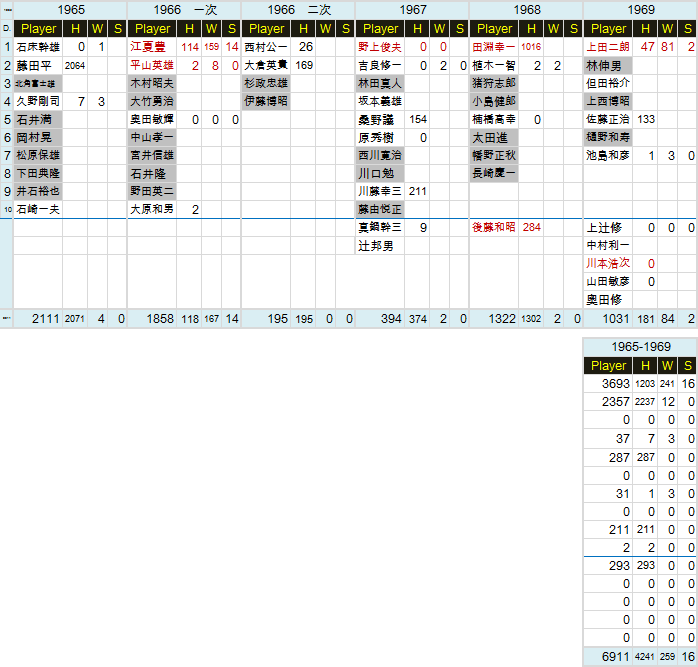Viewport: 698px width, 667px height.
Task: Click red-highlighted player 後藤和昭
Action: pyautogui.click(x=494, y=228)
